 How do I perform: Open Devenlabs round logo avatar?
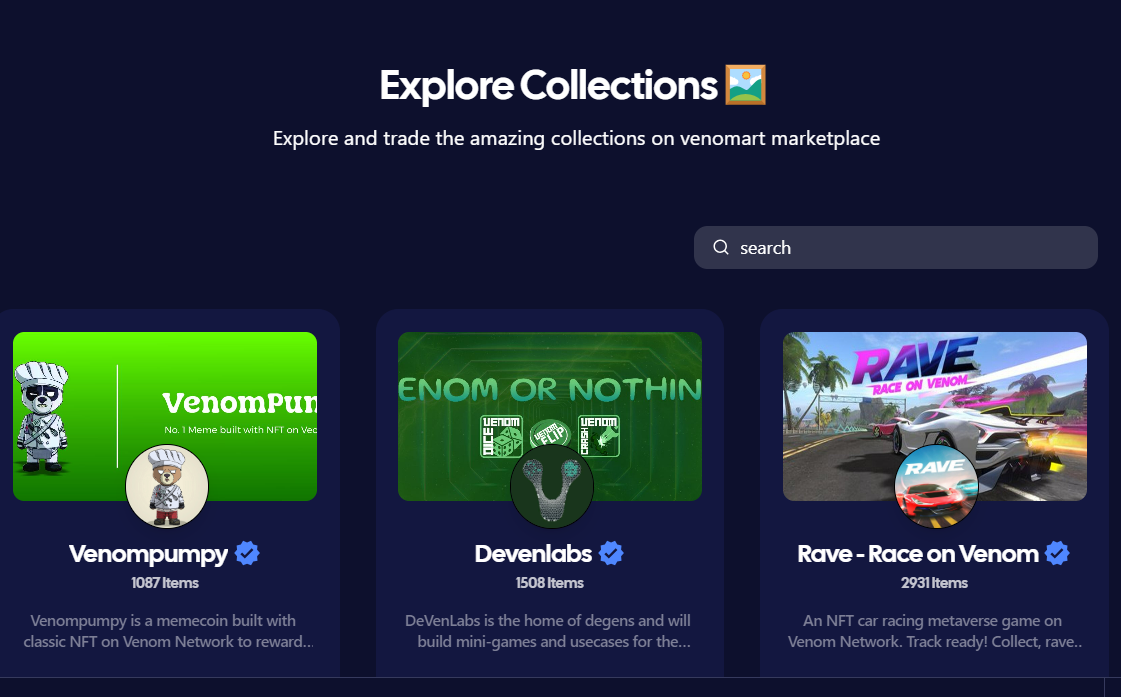pyautogui.click(x=551, y=486)
